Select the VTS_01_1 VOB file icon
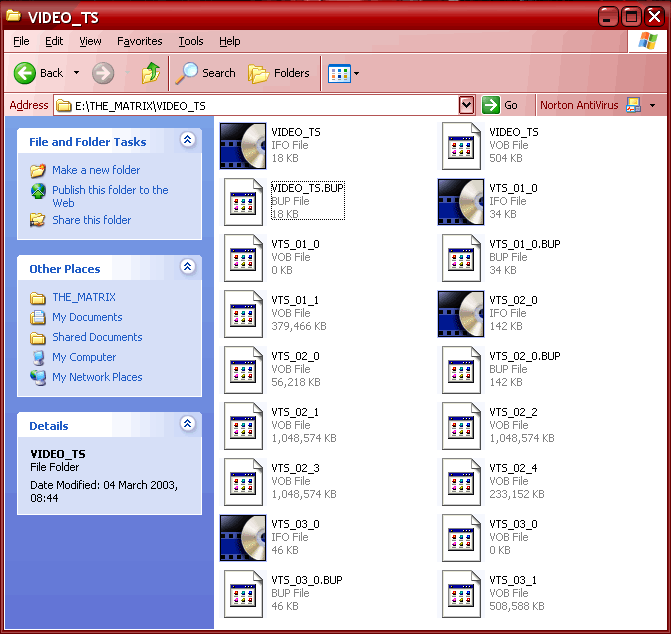The height and width of the screenshot is (634, 671). 243,314
